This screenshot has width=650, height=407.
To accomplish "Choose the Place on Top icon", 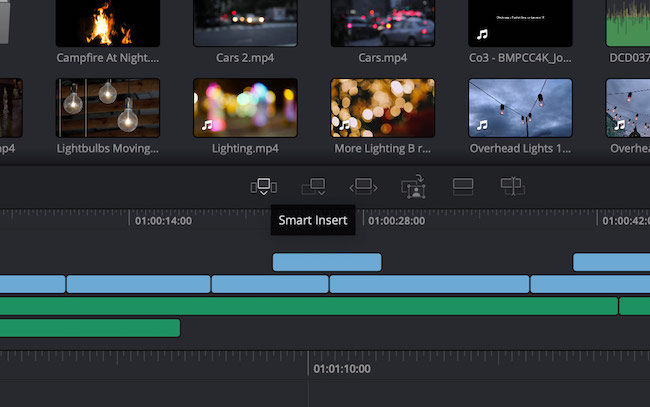I will [x=463, y=186].
